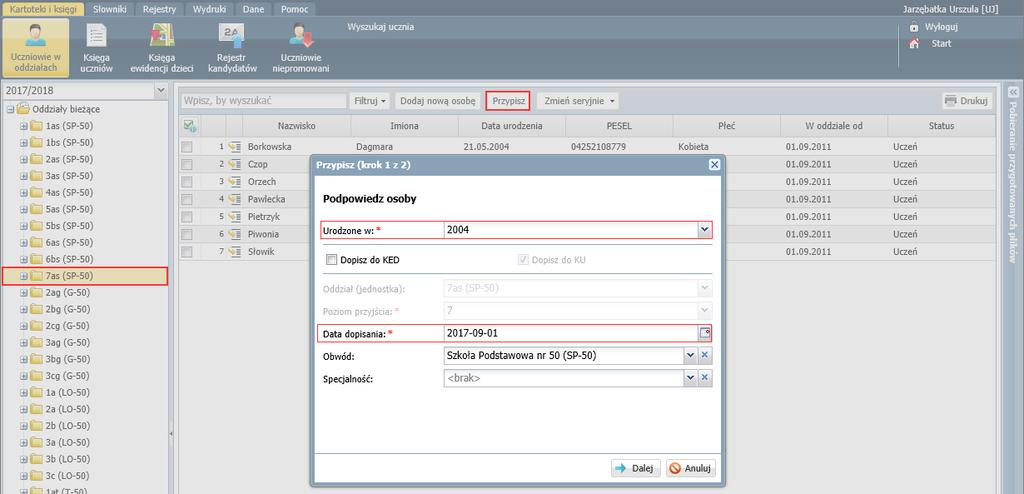
Task: Select 1a (LO-50) in class tree
Action: pyautogui.click(x=66, y=393)
